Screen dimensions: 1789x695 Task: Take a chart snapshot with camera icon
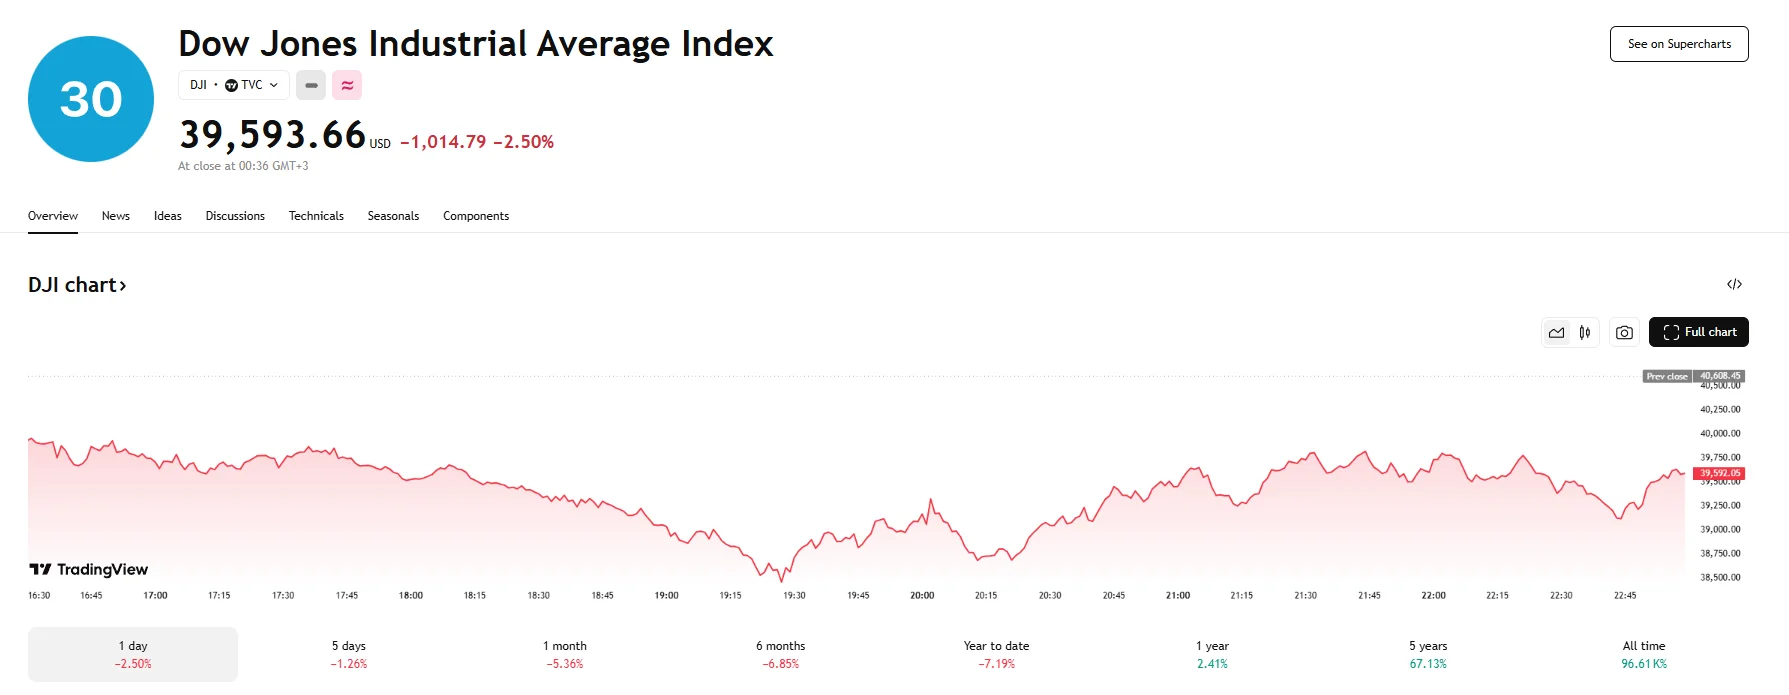[1624, 333]
